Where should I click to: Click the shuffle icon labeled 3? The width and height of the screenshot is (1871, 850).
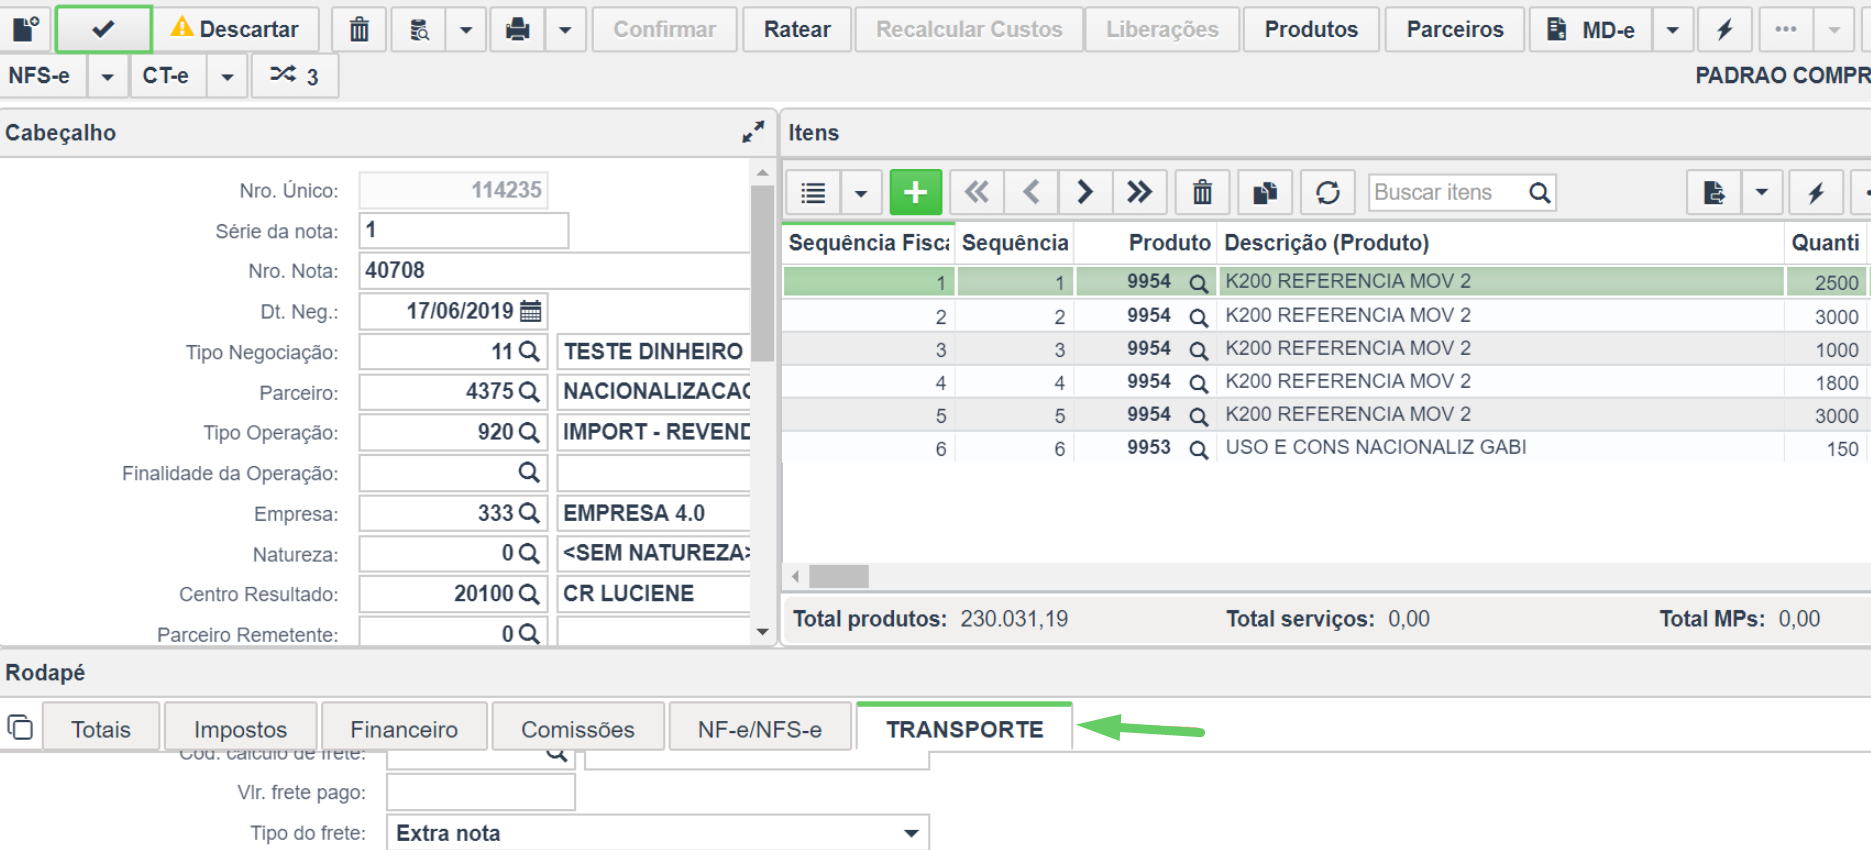tap(294, 75)
